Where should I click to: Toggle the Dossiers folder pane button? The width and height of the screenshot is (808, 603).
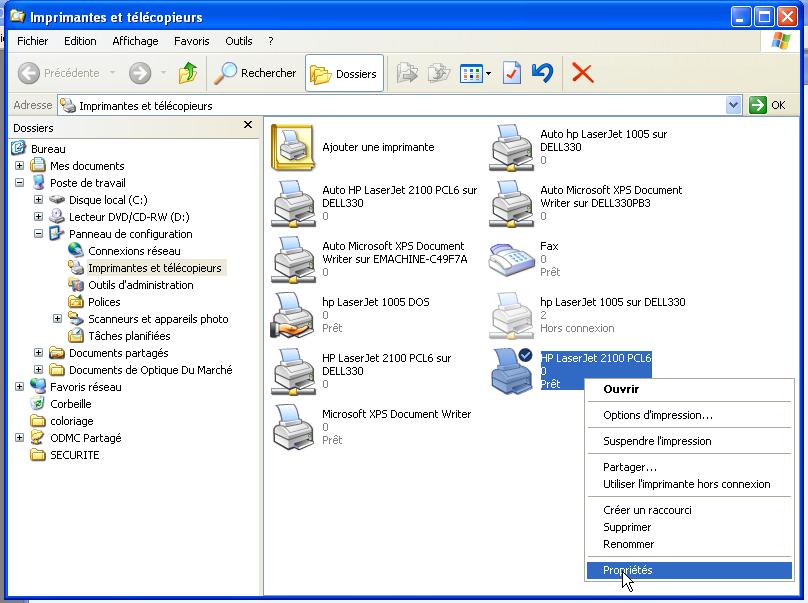coord(344,73)
